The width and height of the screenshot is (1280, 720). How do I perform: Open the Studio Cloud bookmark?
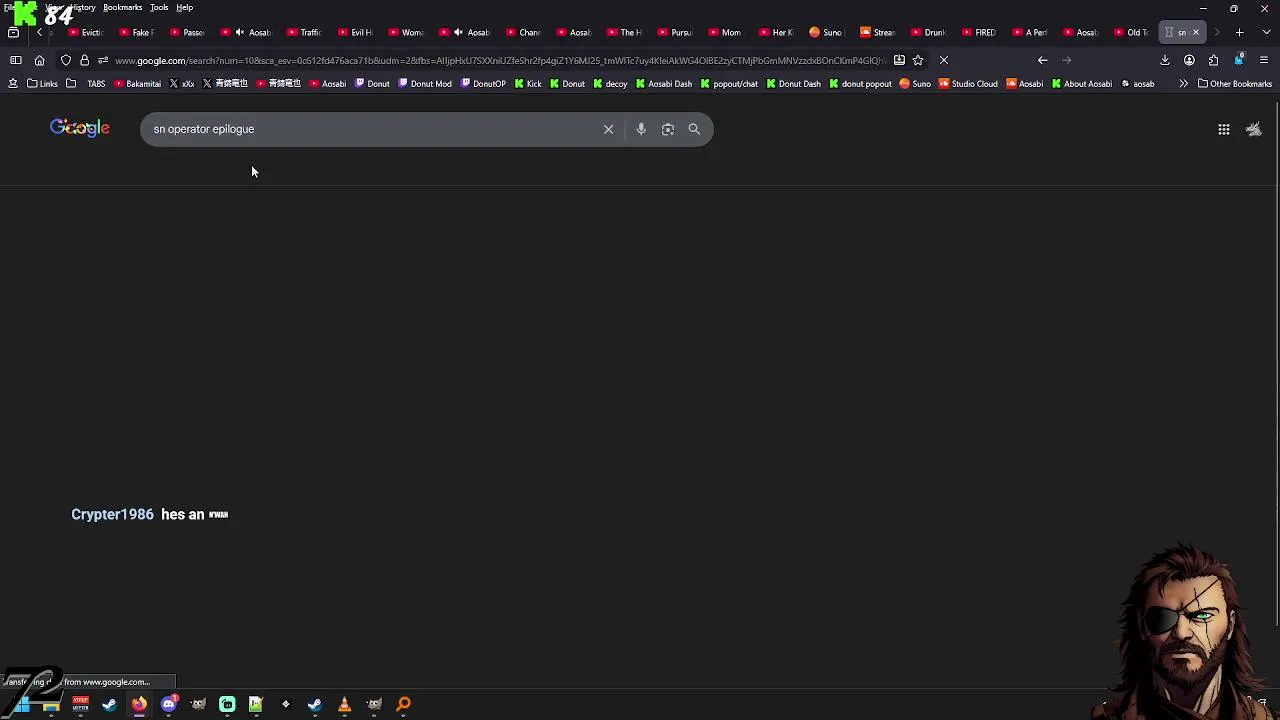(967, 84)
